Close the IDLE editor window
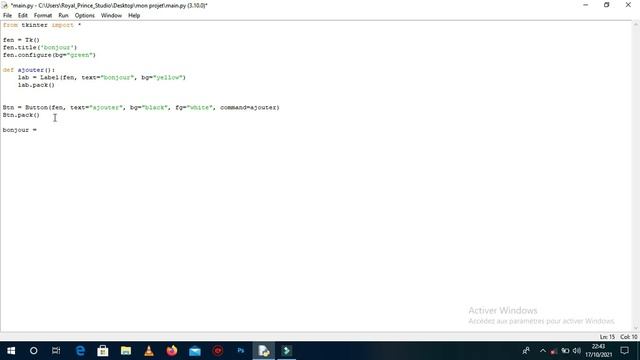The height and width of the screenshot is (360, 640). [x=628, y=5]
